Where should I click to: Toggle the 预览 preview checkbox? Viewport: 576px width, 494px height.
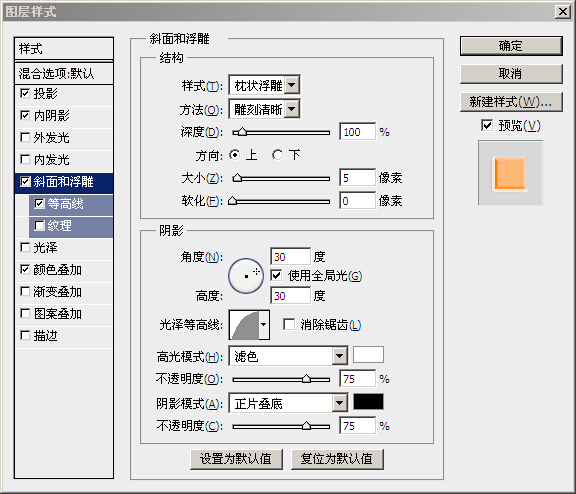(x=486, y=126)
